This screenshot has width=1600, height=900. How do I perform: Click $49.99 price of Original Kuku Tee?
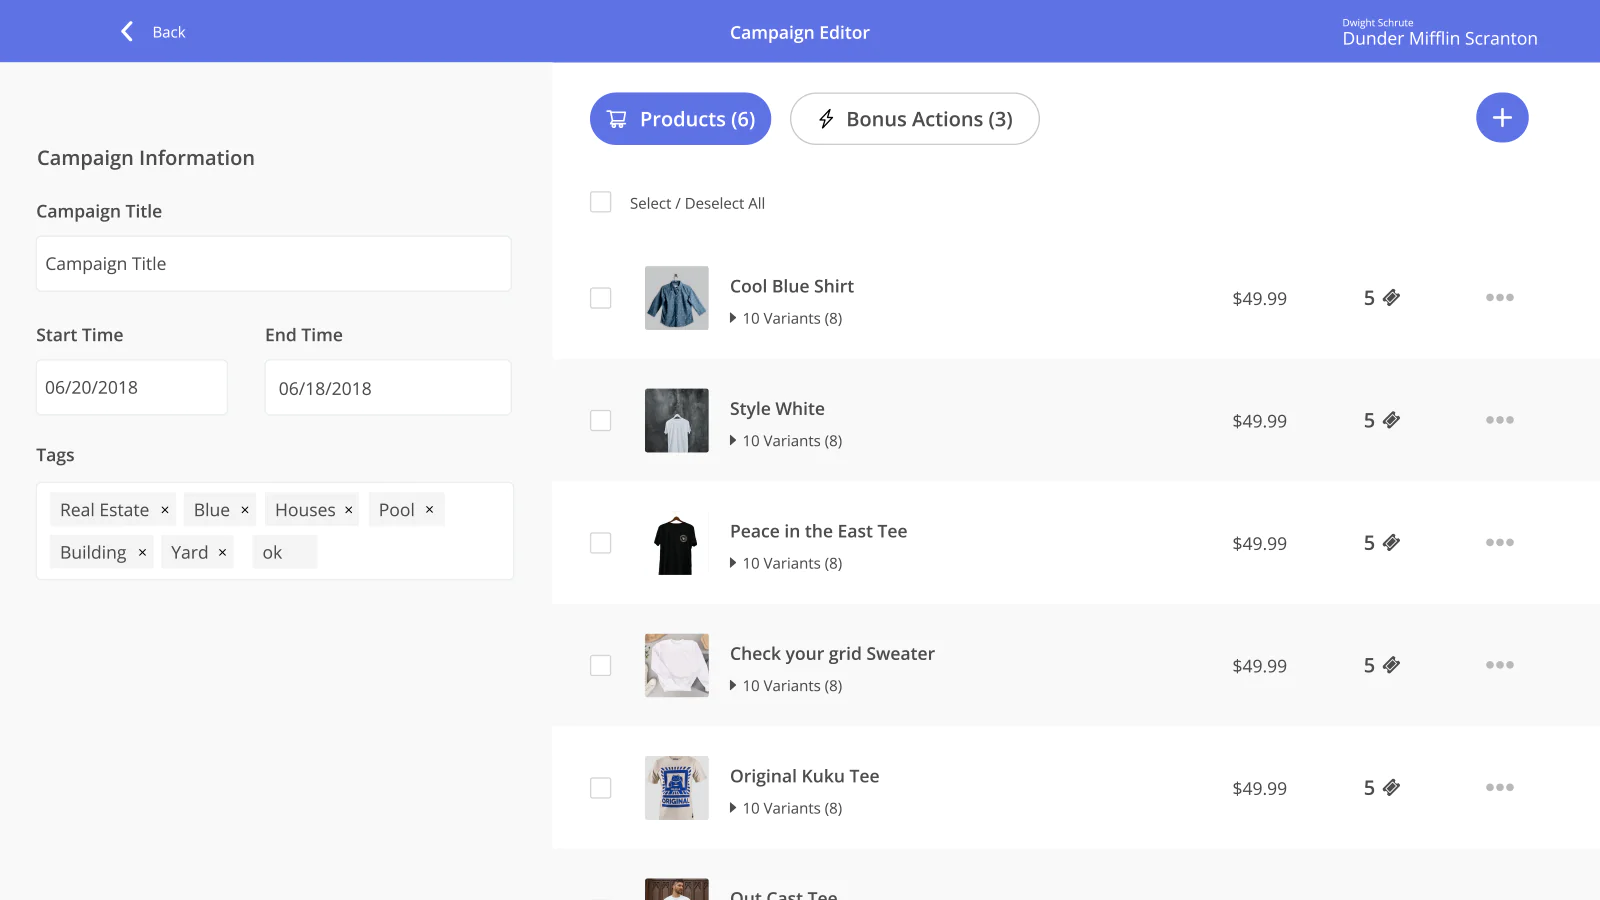1259,788
